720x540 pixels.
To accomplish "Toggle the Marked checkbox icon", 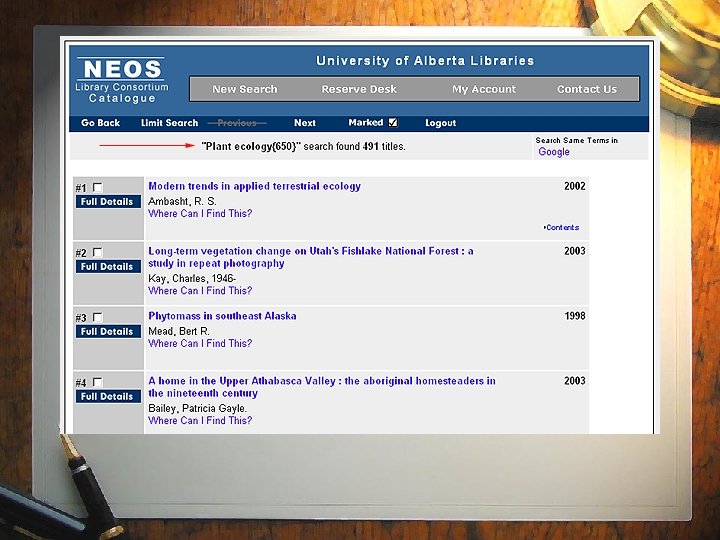I will point(393,122).
